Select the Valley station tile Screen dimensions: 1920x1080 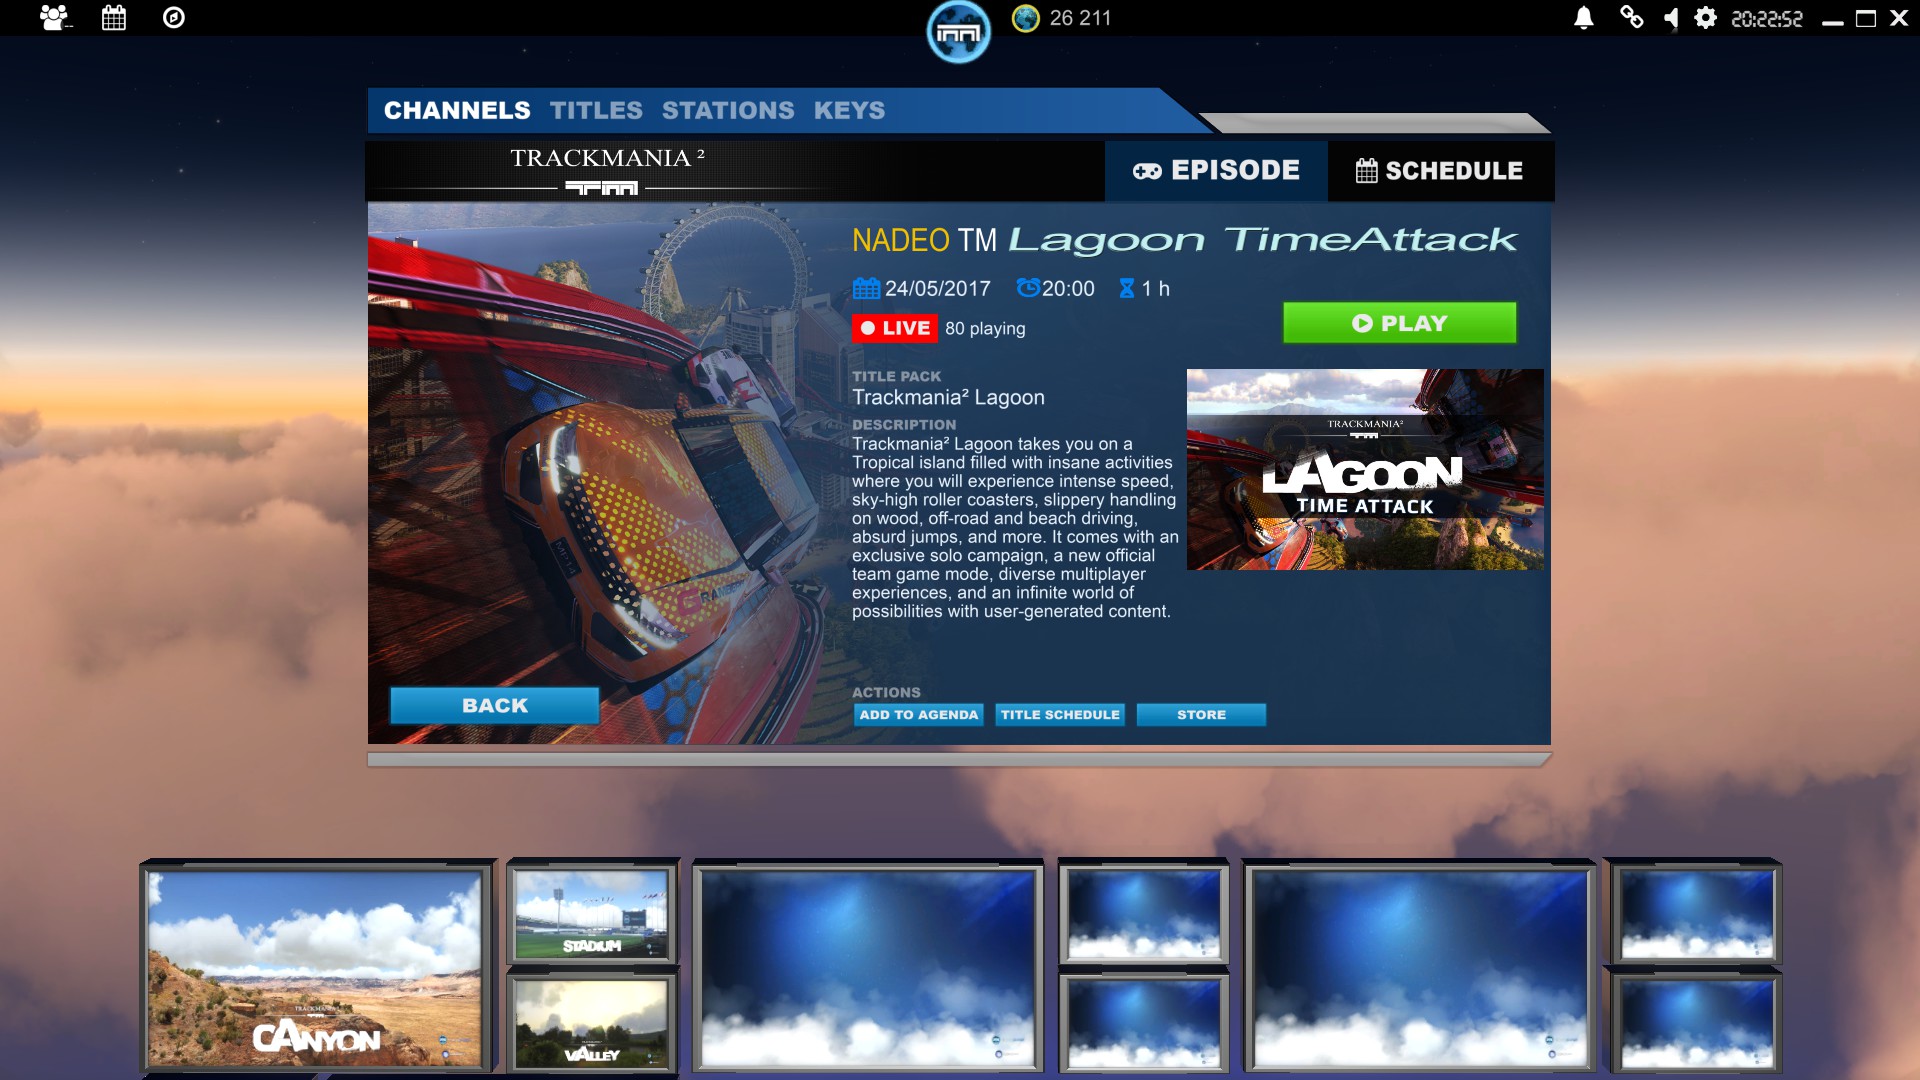click(x=592, y=1023)
